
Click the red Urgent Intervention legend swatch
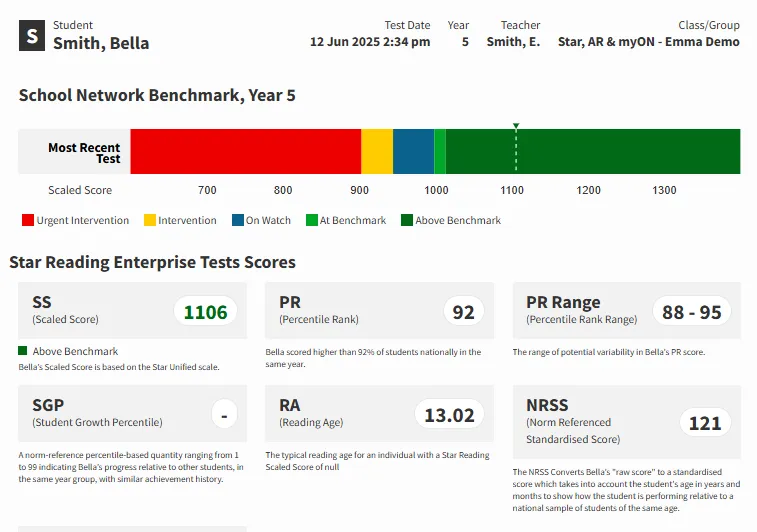point(28,220)
